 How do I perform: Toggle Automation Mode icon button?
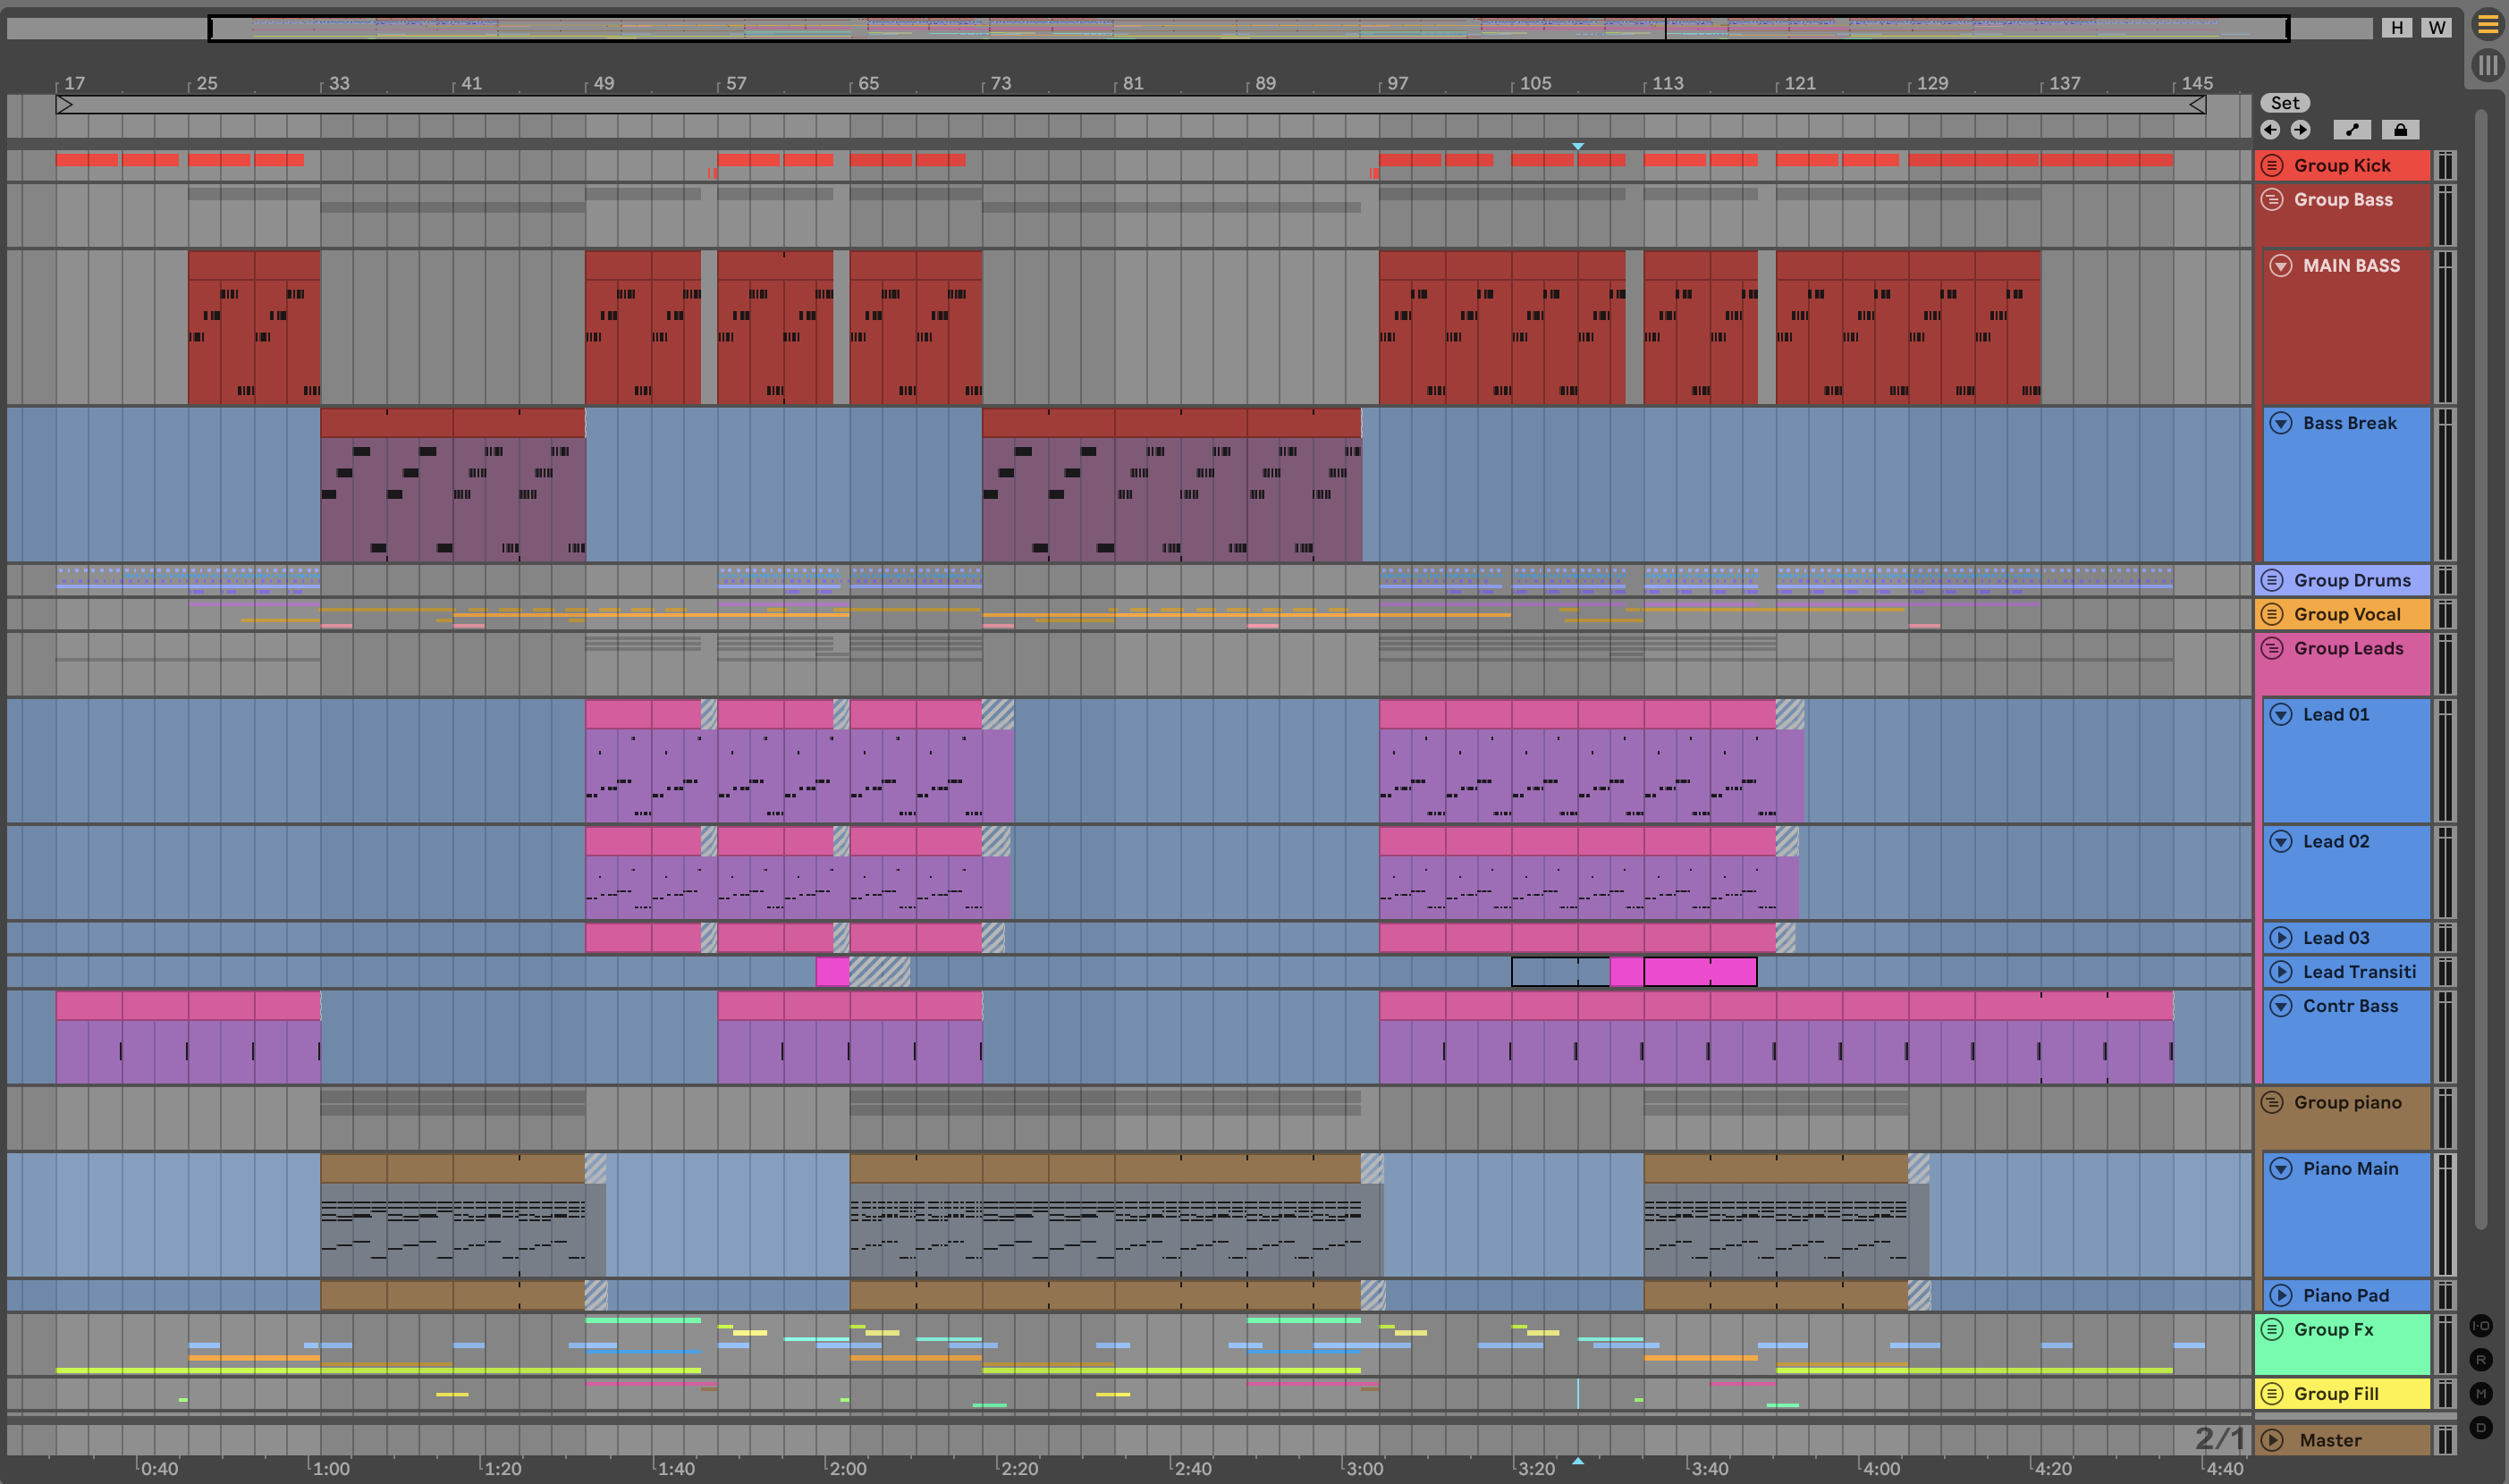coord(2352,130)
